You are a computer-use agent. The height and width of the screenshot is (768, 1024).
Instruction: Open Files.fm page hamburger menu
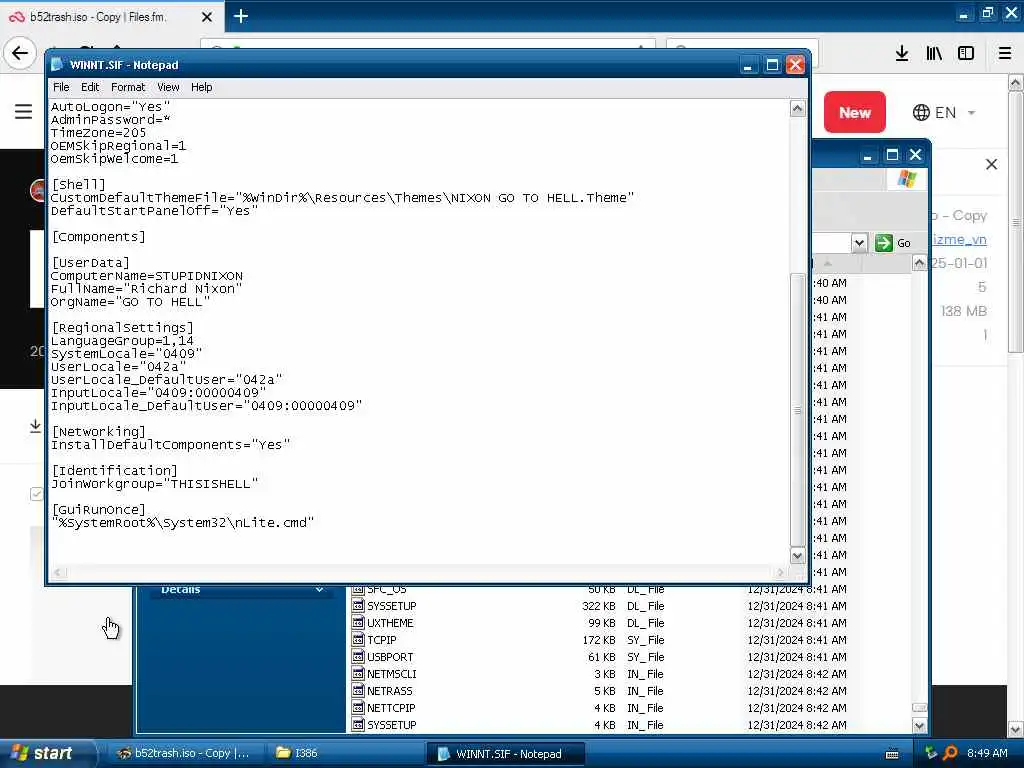tap(24, 112)
